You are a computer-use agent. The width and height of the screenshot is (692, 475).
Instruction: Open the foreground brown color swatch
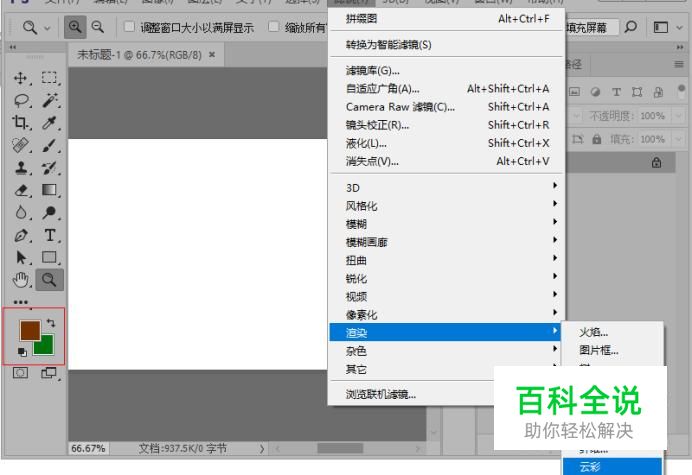[x=29, y=330]
